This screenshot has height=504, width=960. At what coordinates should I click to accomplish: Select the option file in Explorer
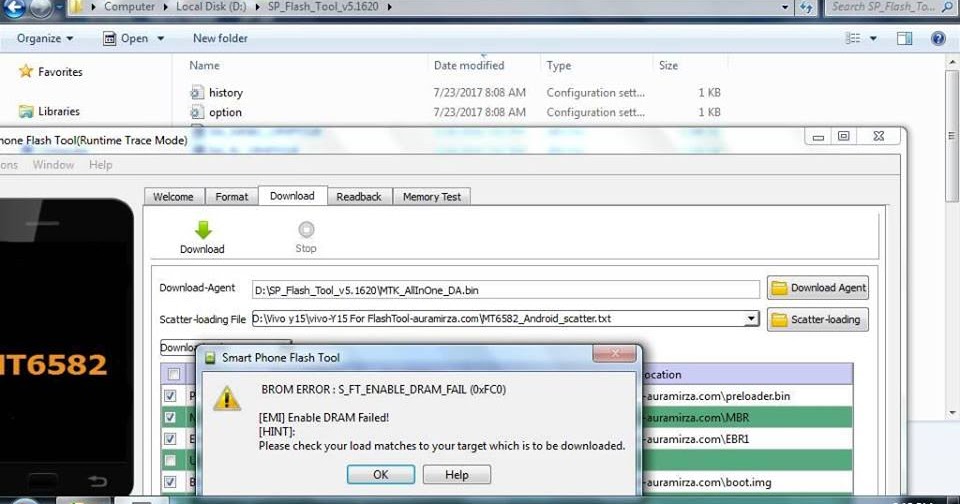225,112
